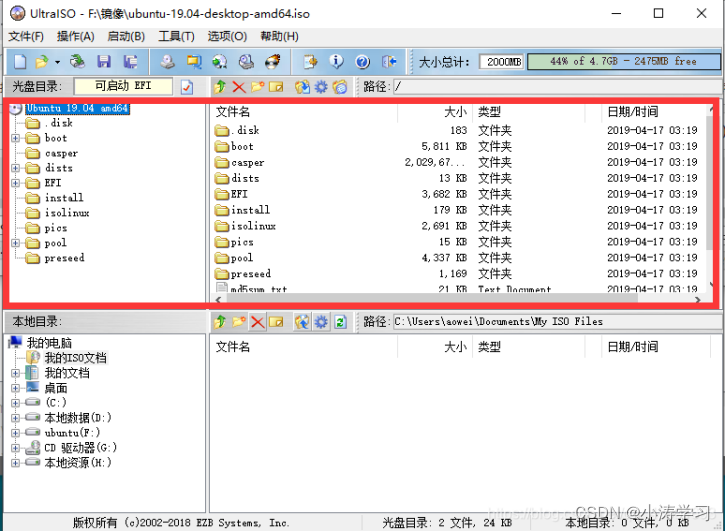The image size is (725, 531).
Task: Expand the ubuntu(F:) drive node
Action: point(16,433)
